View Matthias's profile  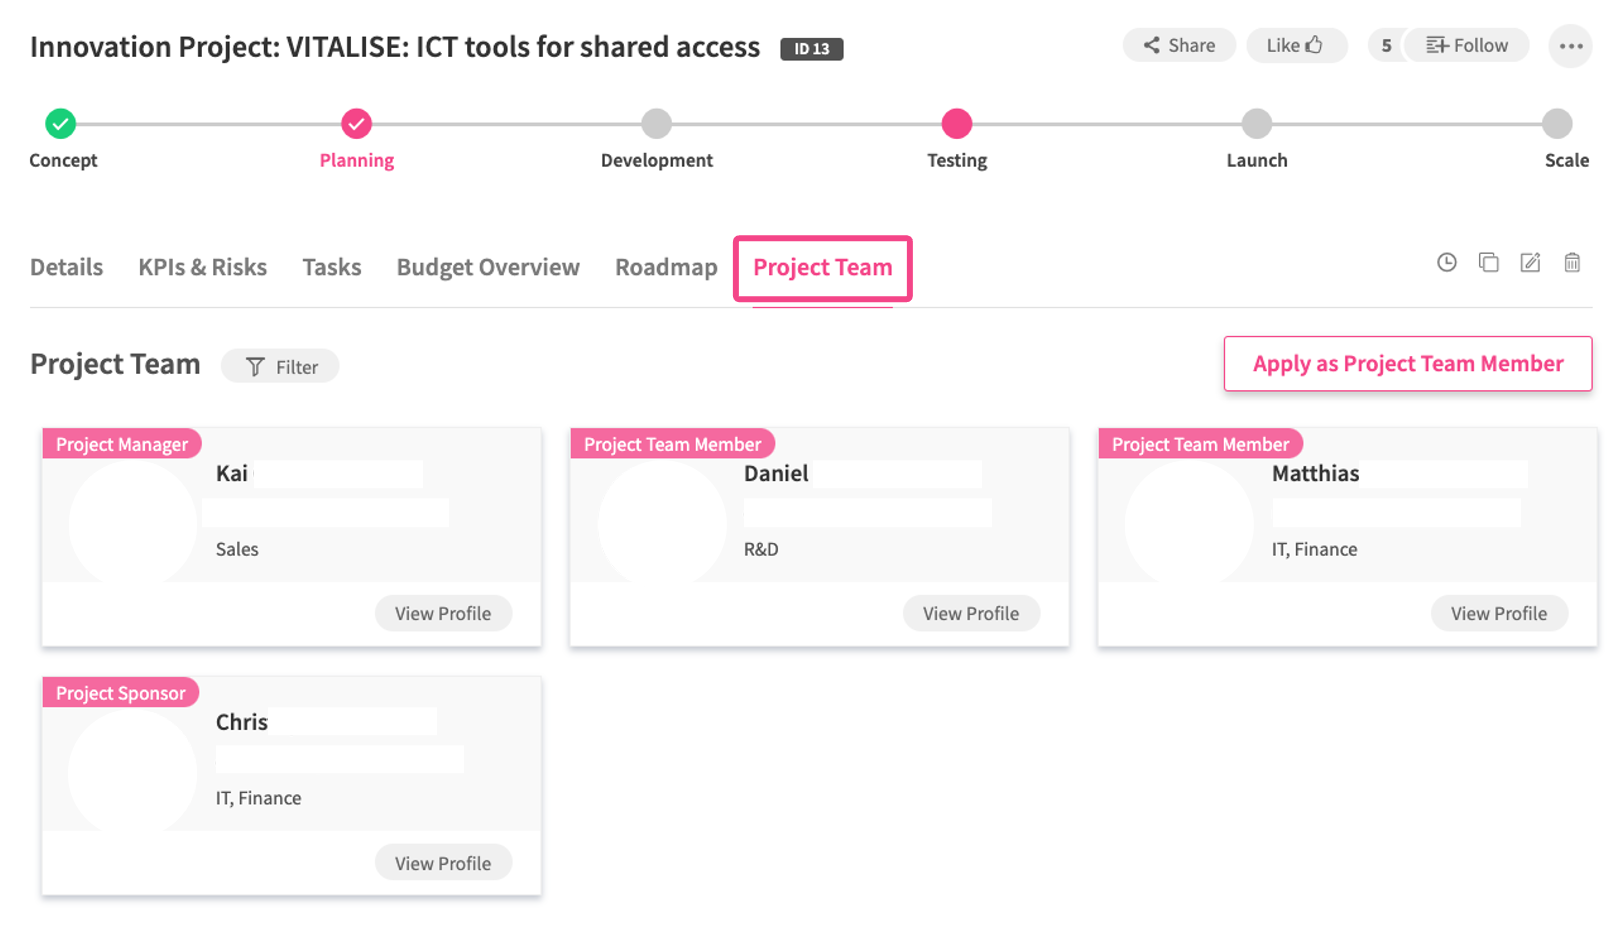[x=1498, y=614]
